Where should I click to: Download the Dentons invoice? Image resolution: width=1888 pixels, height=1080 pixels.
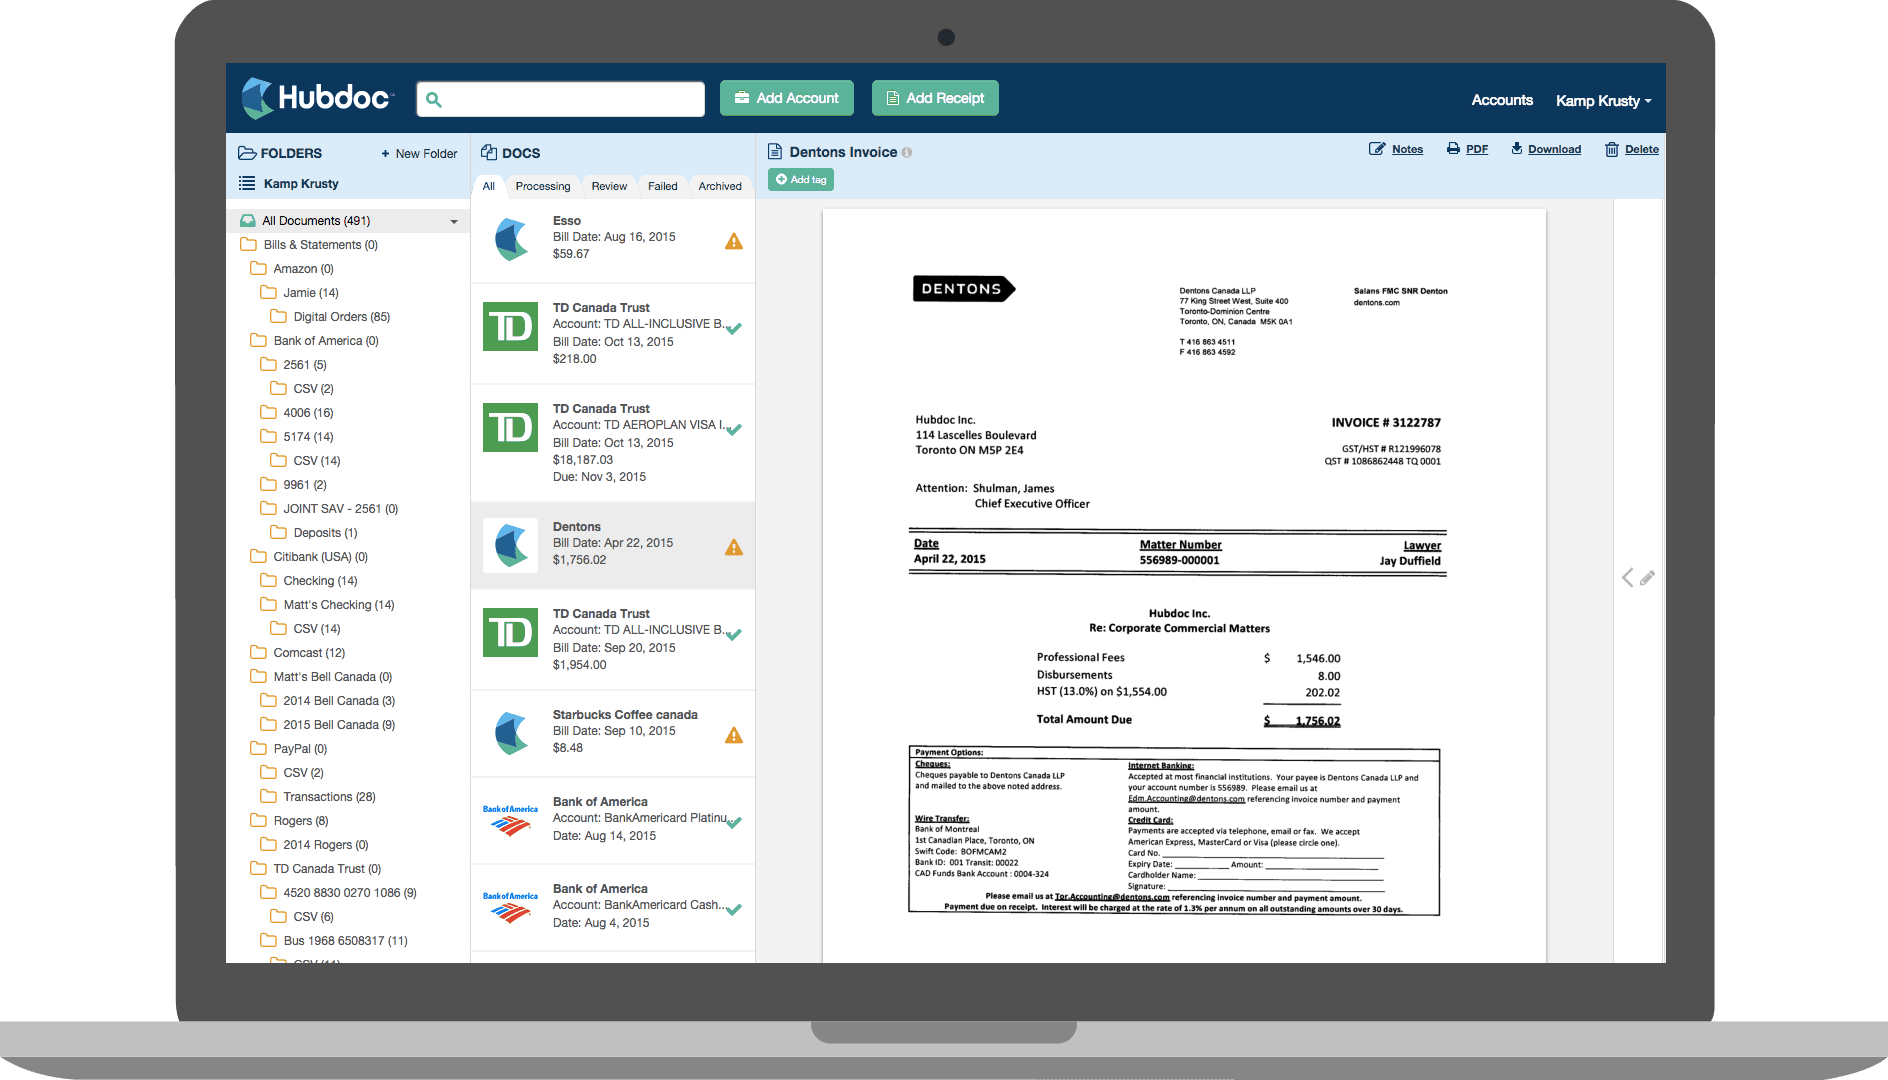coord(1546,149)
